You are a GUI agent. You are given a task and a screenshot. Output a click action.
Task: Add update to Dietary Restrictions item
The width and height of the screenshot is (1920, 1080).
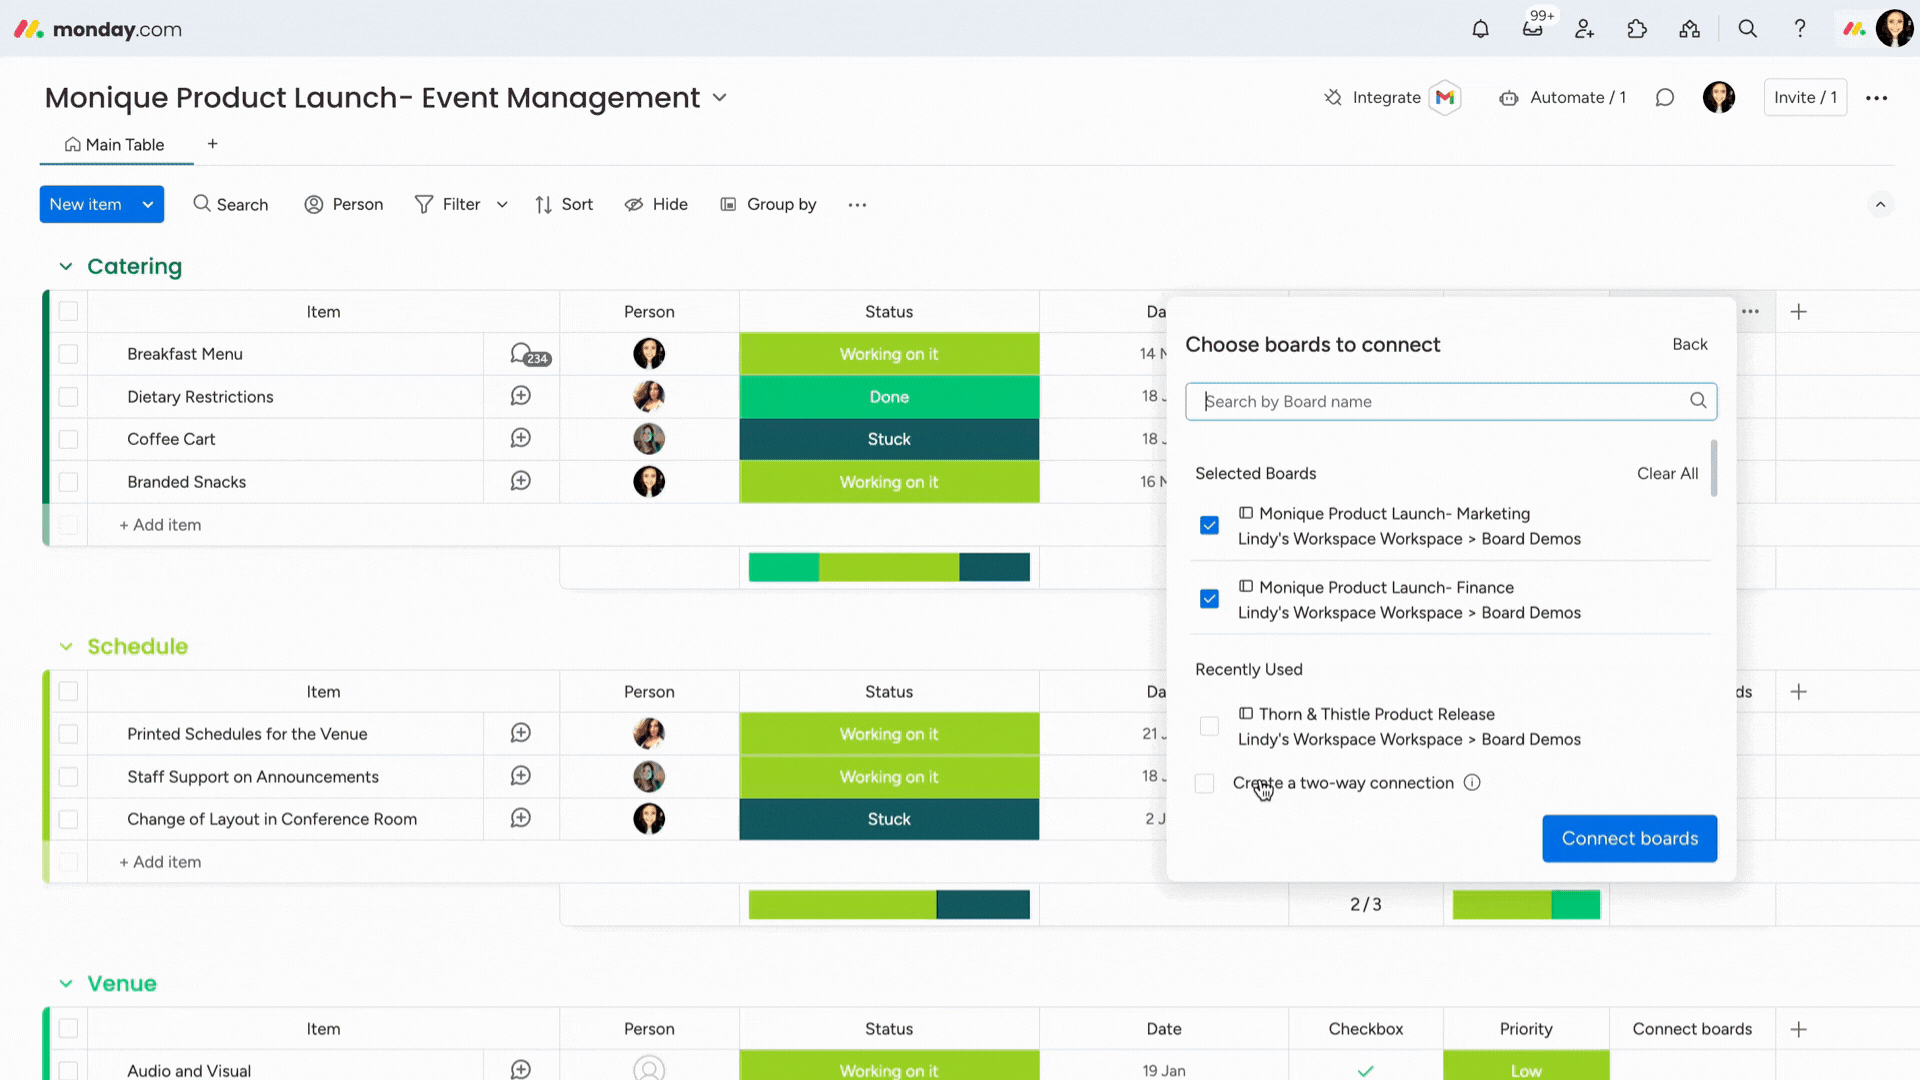tap(521, 396)
